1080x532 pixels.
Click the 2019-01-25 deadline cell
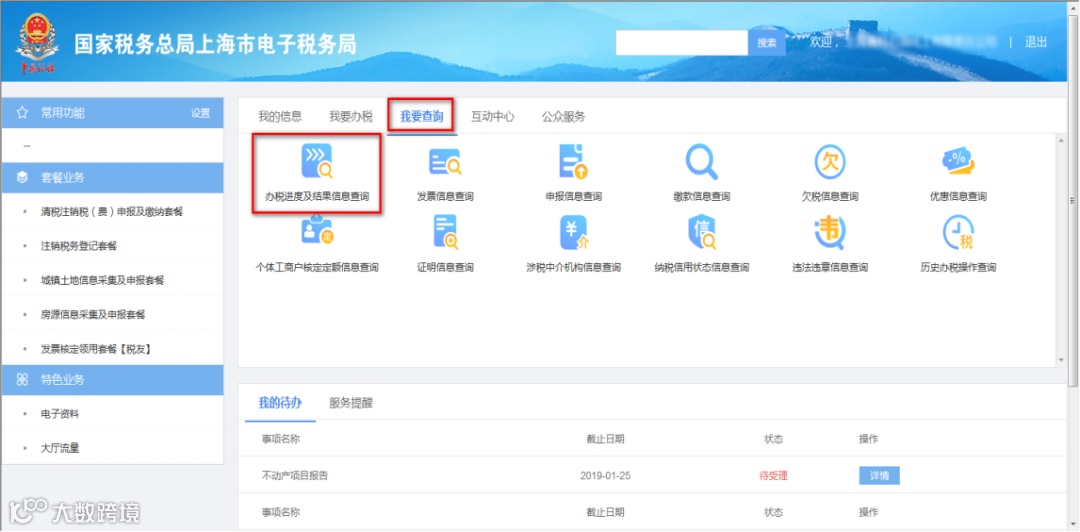(605, 475)
